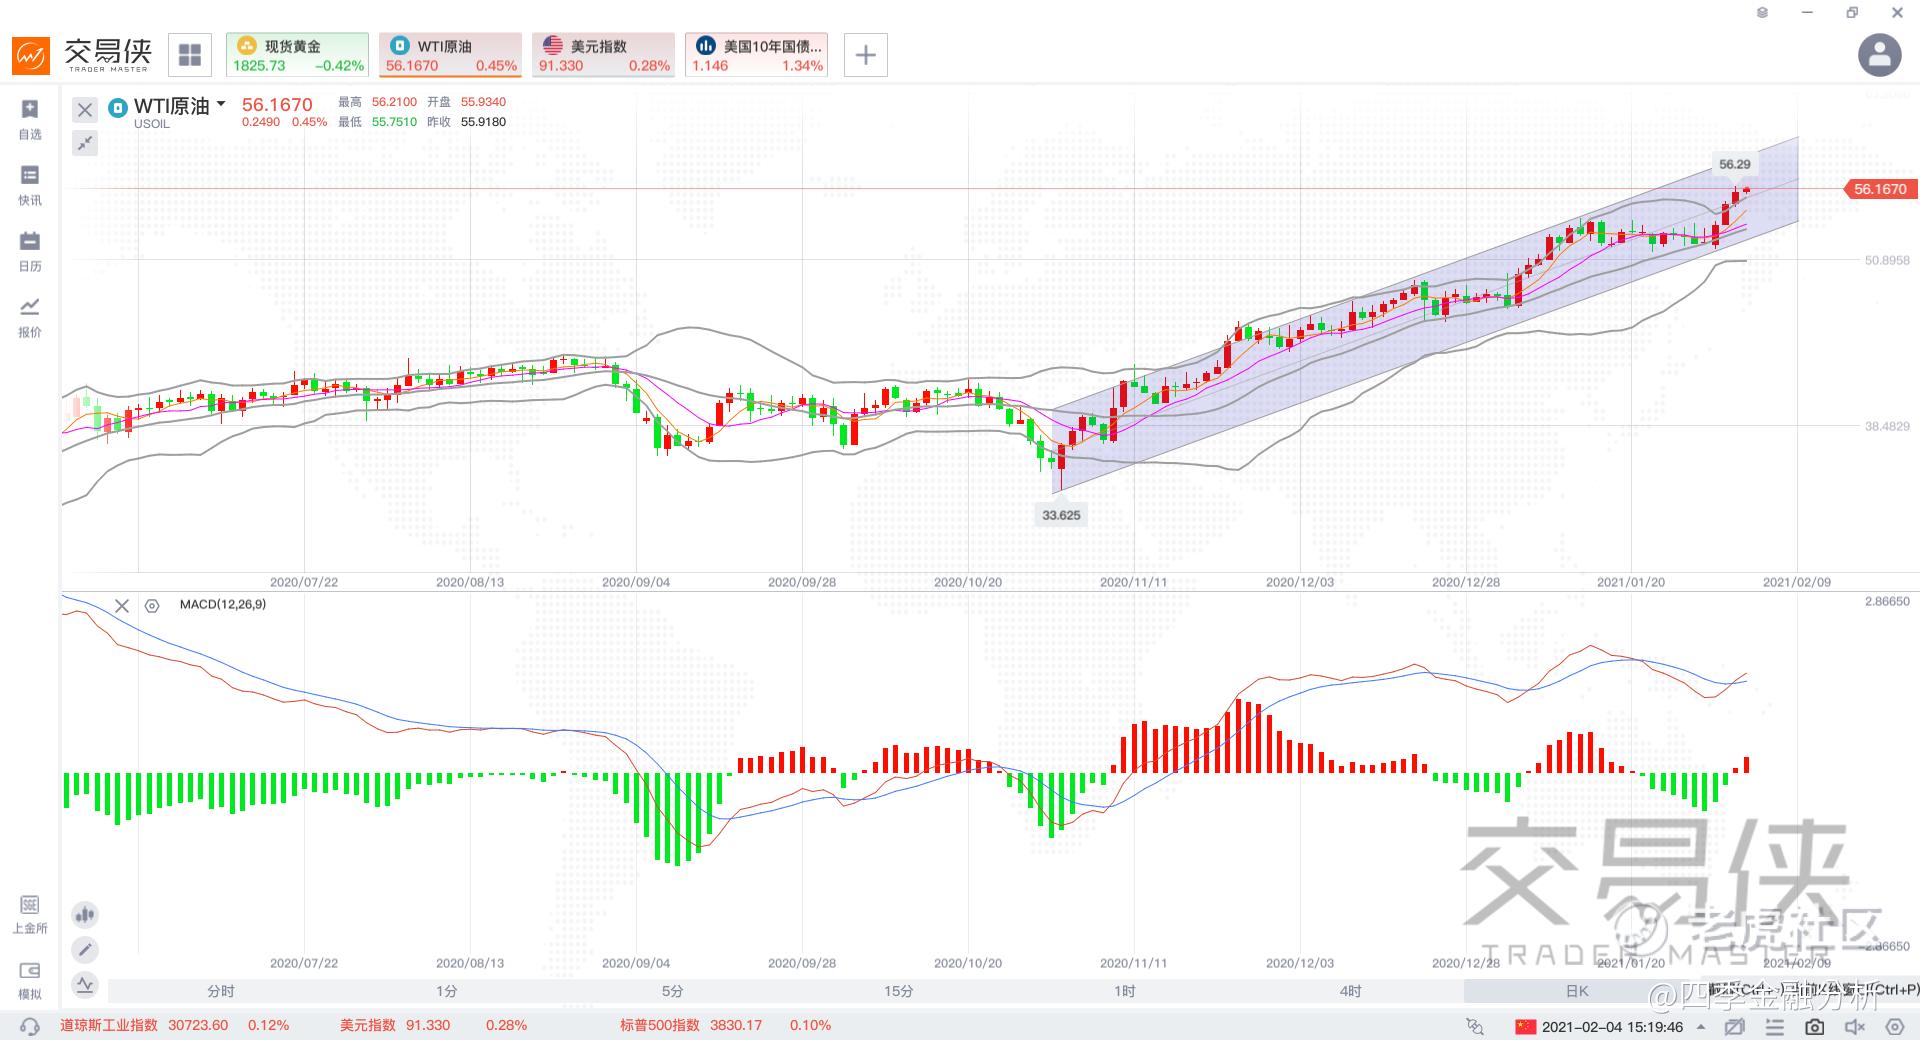Select the 1分 timeframe
The width and height of the screenshot is (1920, 1040).
447,991
